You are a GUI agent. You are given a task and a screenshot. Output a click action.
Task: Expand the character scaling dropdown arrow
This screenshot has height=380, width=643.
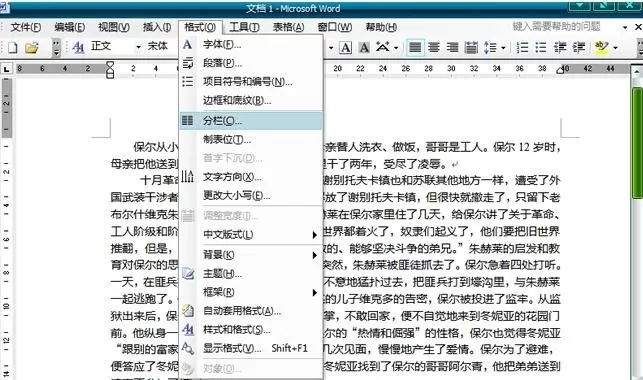(396, 48)
